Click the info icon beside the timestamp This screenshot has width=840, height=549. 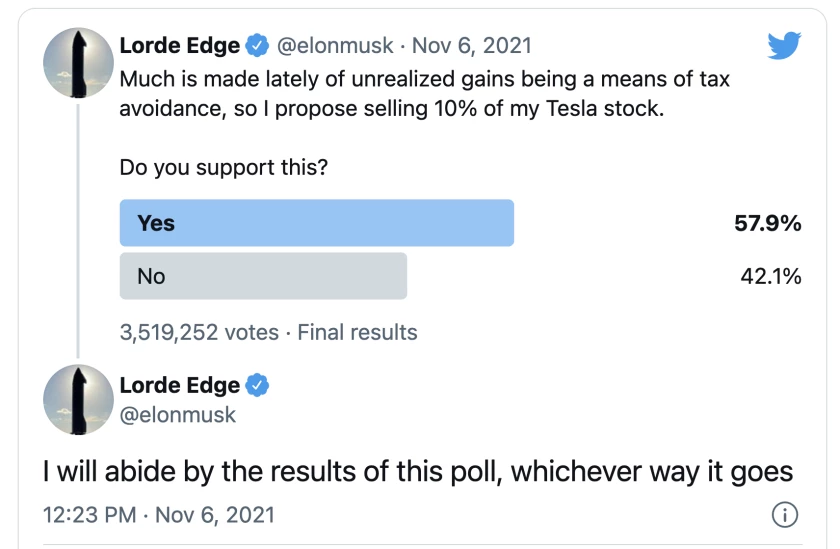pyautogui.click(x=786, y=516)
